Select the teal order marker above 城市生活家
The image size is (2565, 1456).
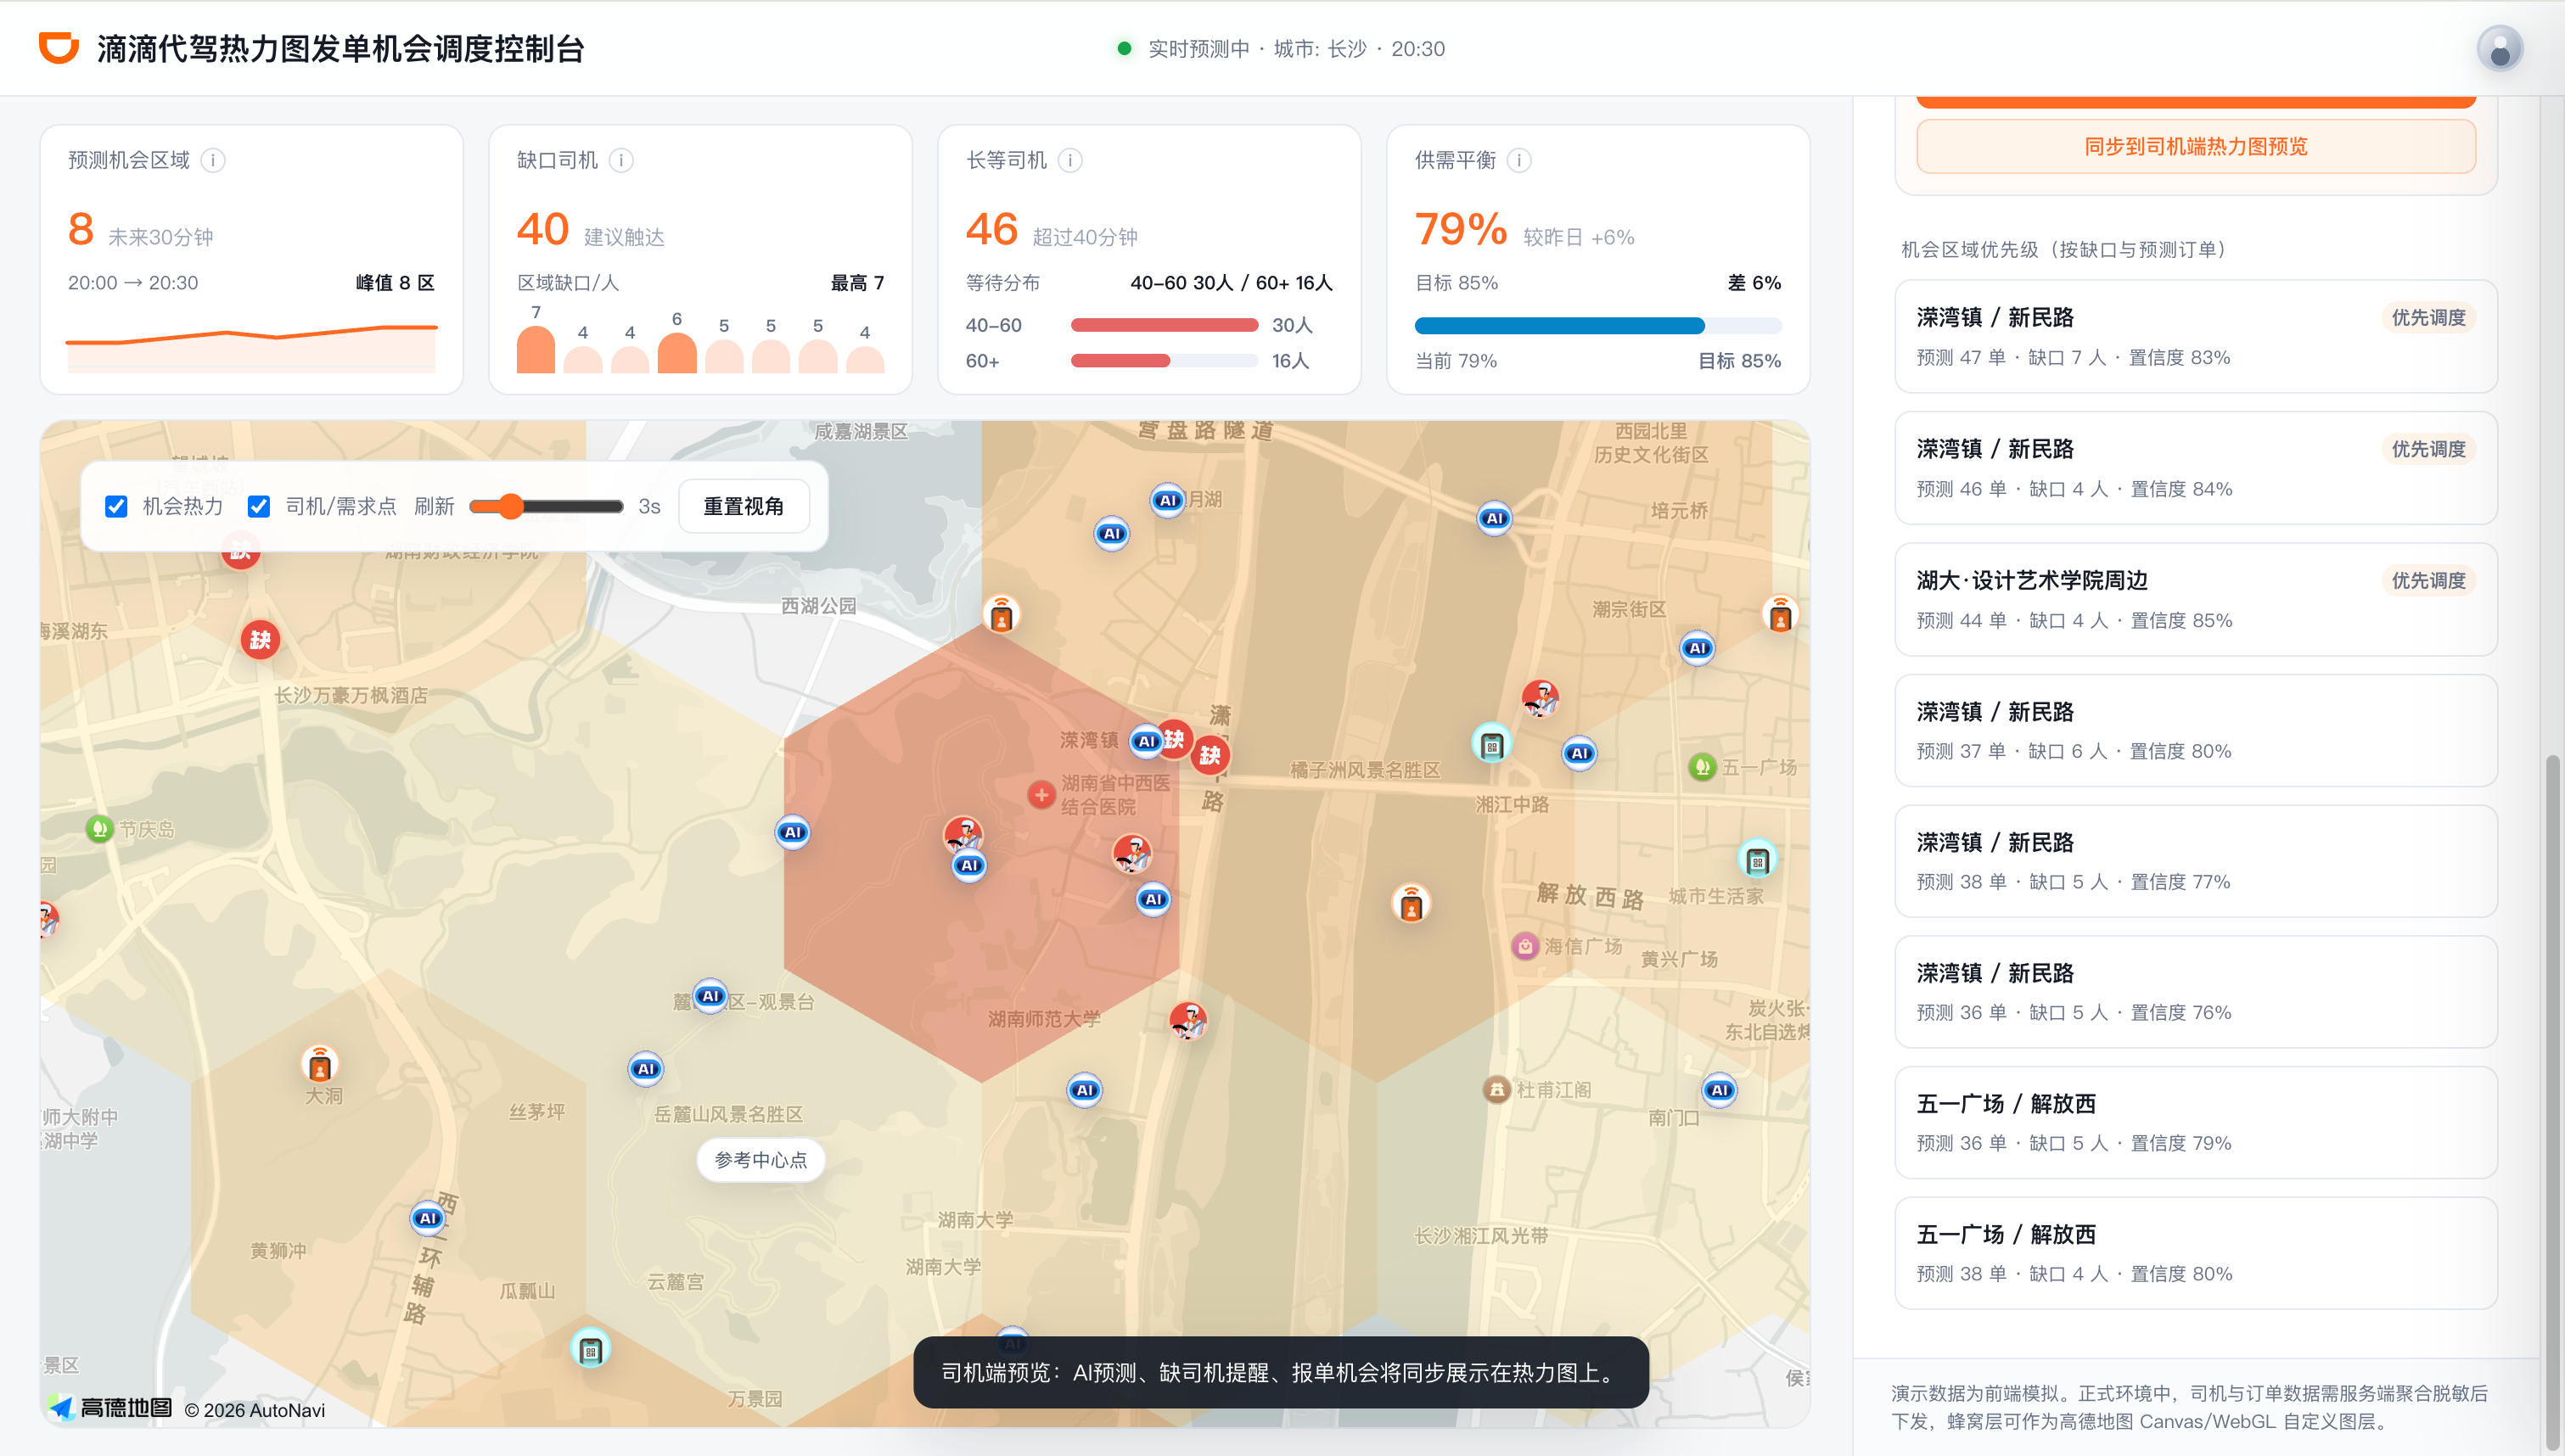click(1757, 860)
